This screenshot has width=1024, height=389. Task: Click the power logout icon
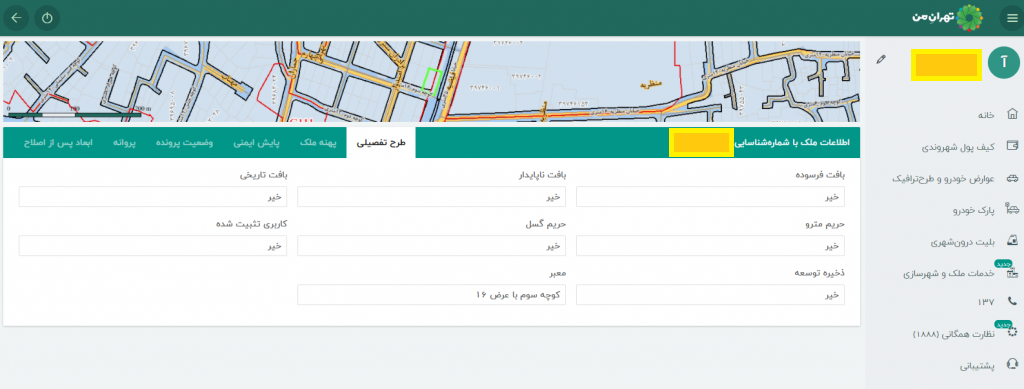tap(47, 18)
